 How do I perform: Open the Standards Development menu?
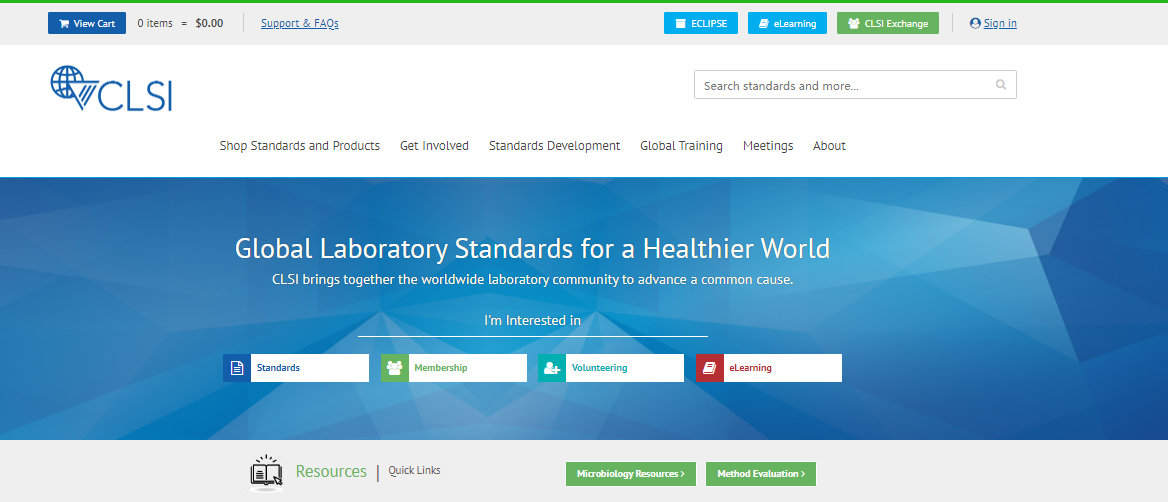(554, 146)
